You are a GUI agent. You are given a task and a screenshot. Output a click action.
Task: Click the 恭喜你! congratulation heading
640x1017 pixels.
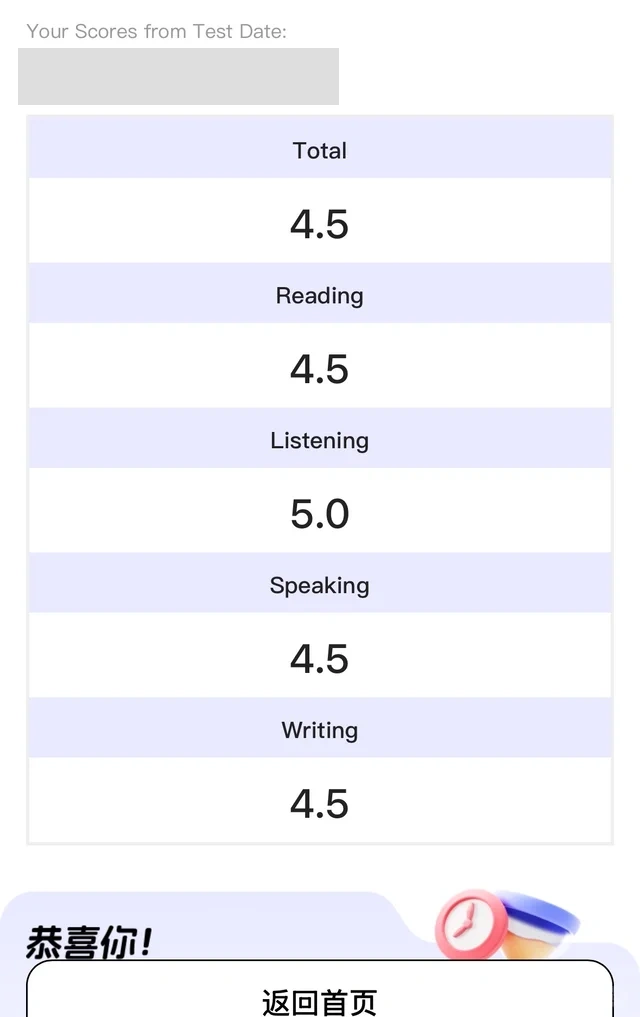(89, 942)
